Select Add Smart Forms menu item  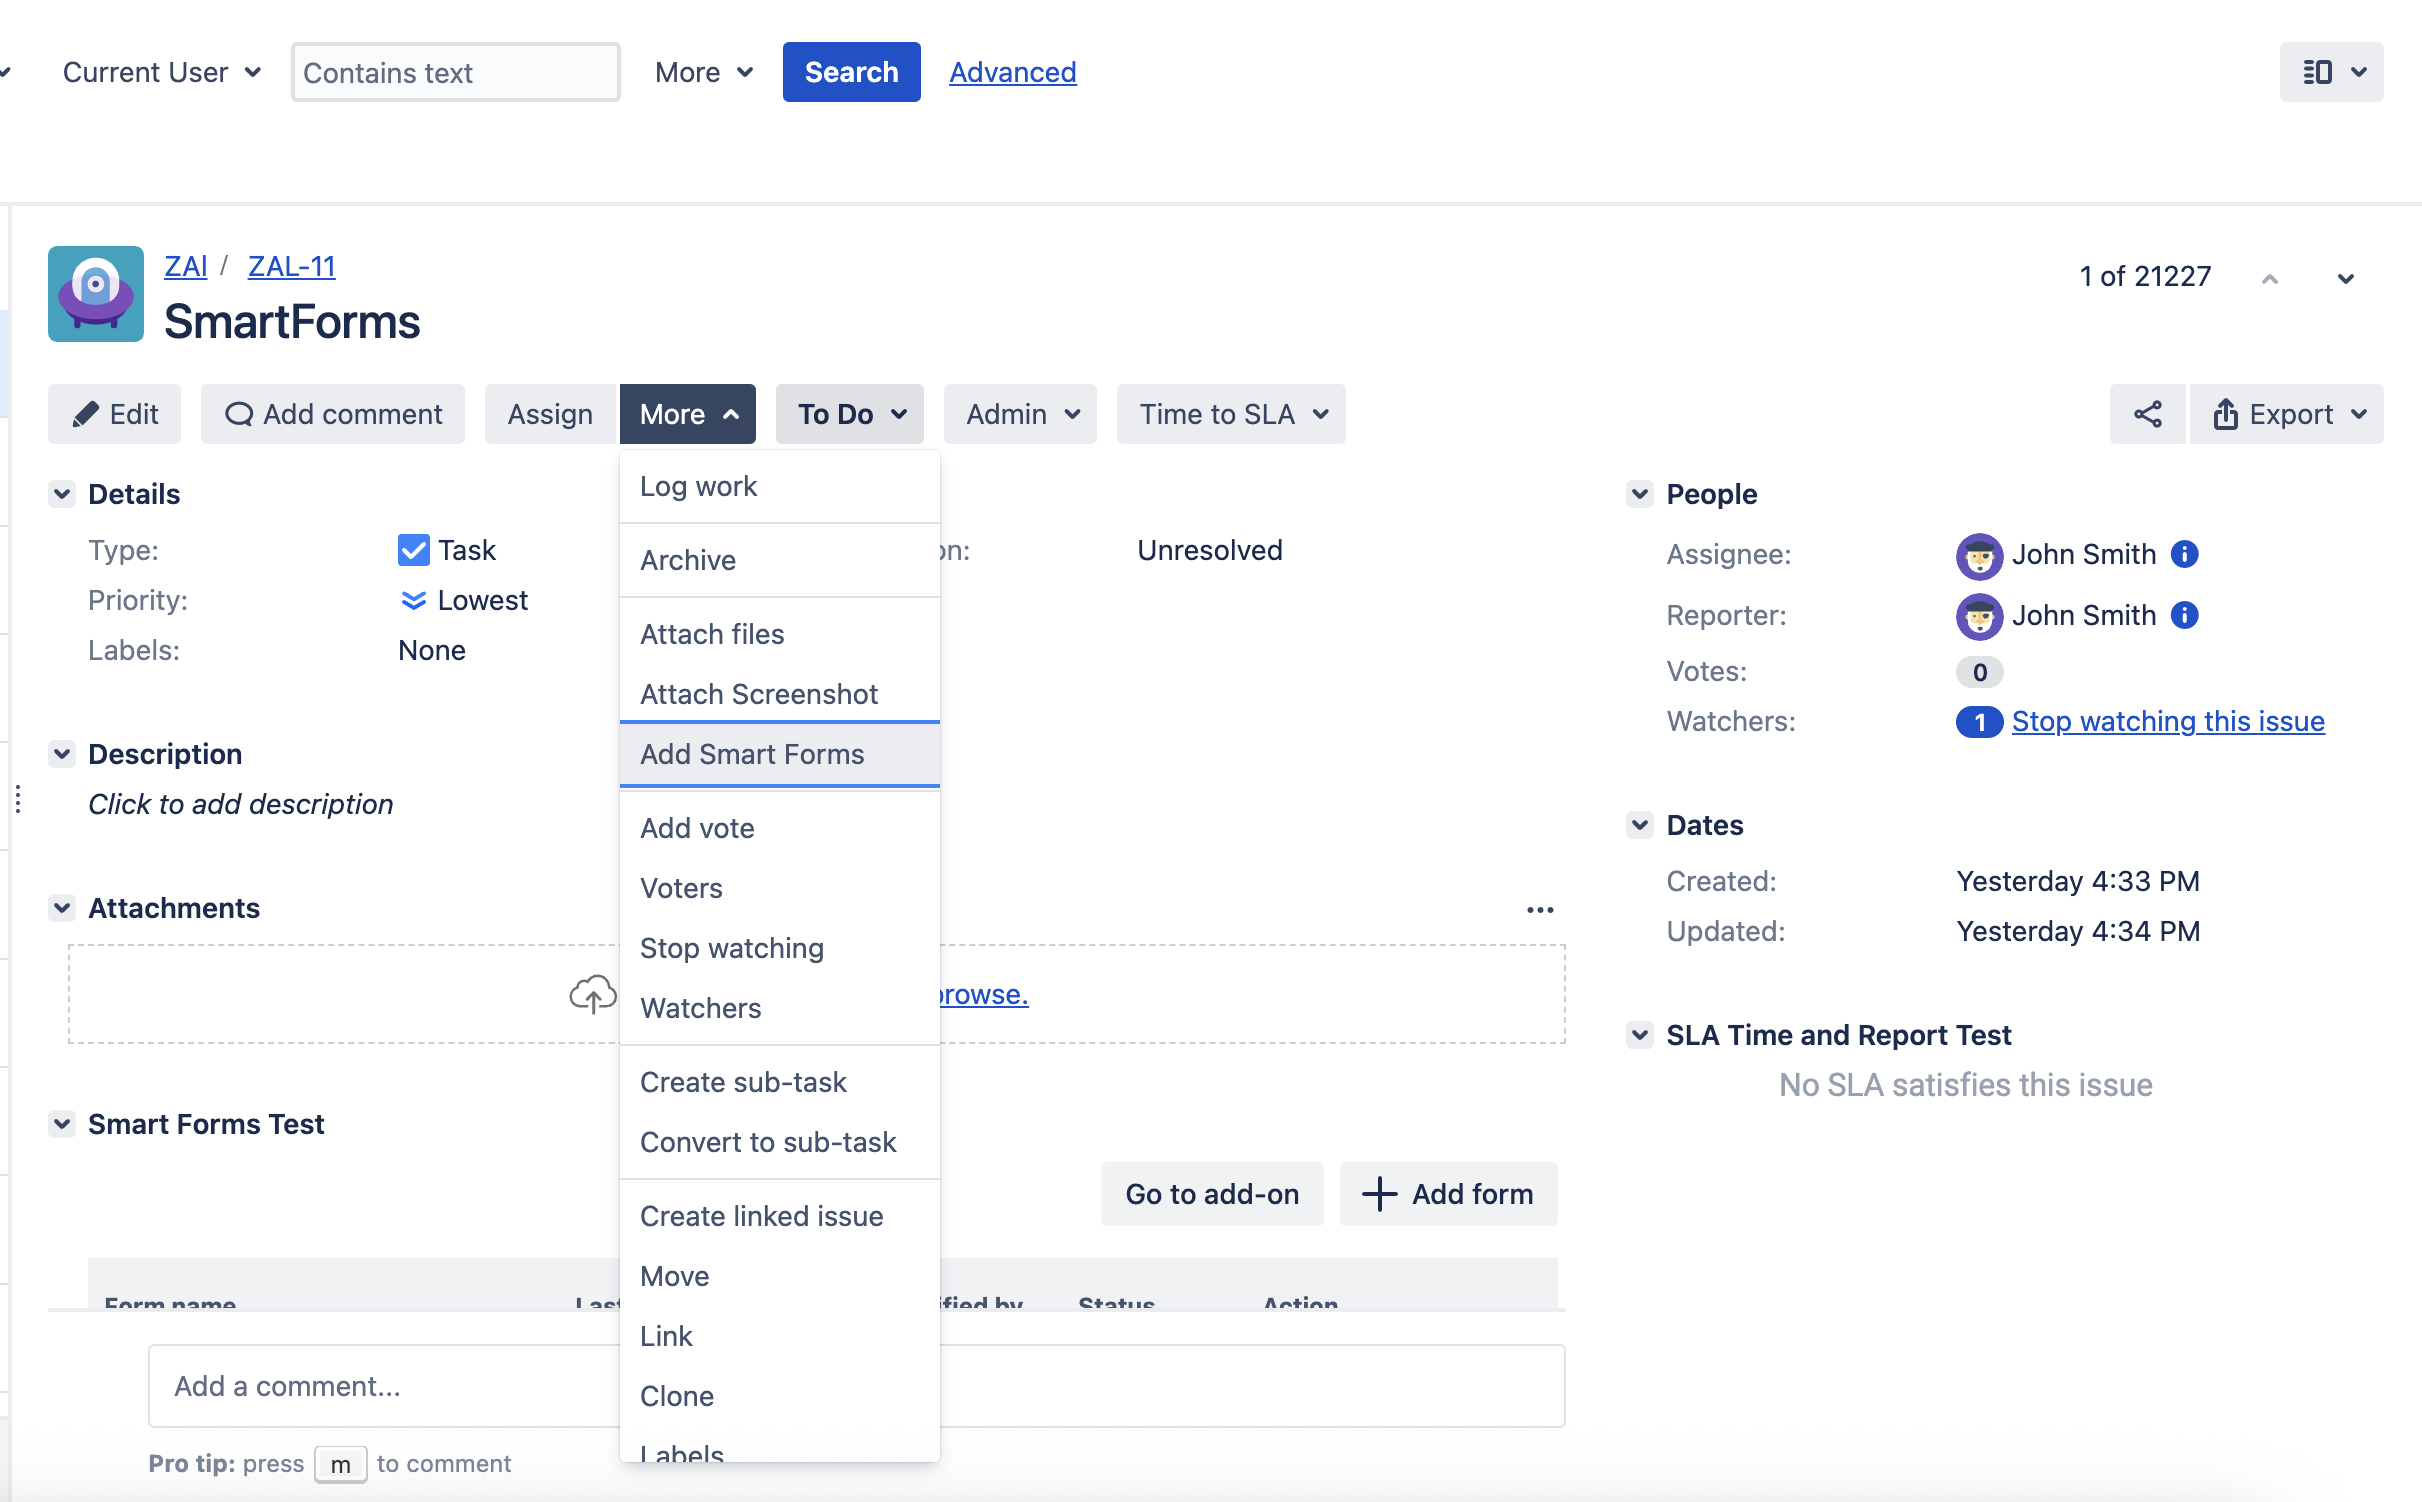click(x=752, y=754)
